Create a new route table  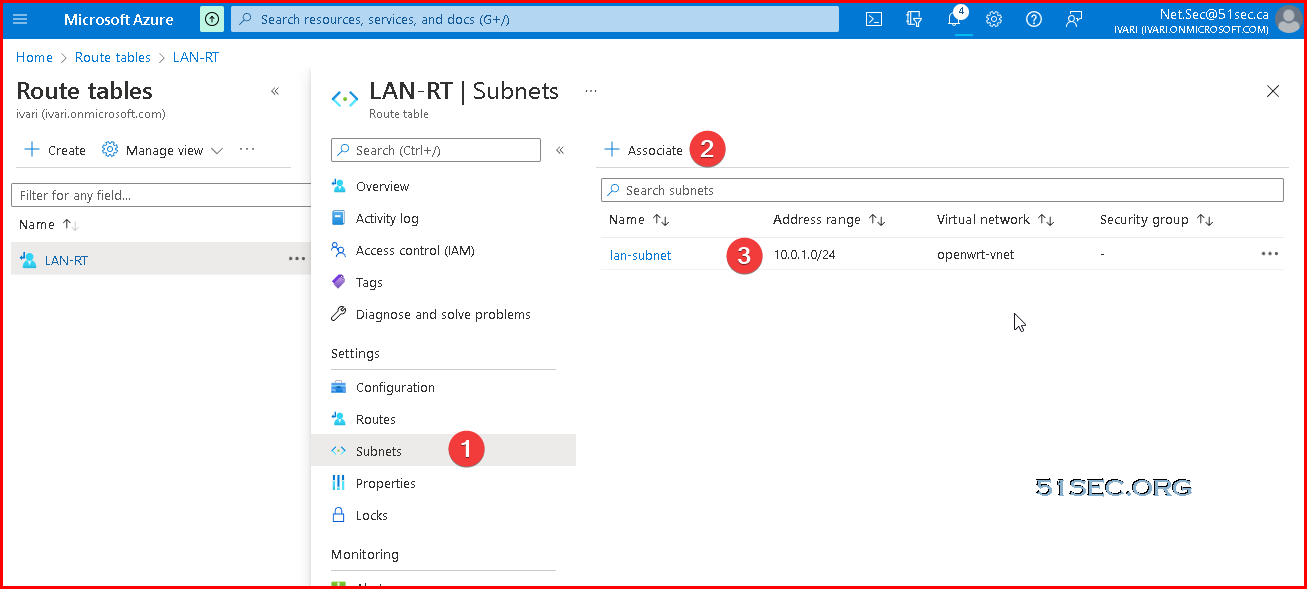pyautogui.click(x=55, y=150)
